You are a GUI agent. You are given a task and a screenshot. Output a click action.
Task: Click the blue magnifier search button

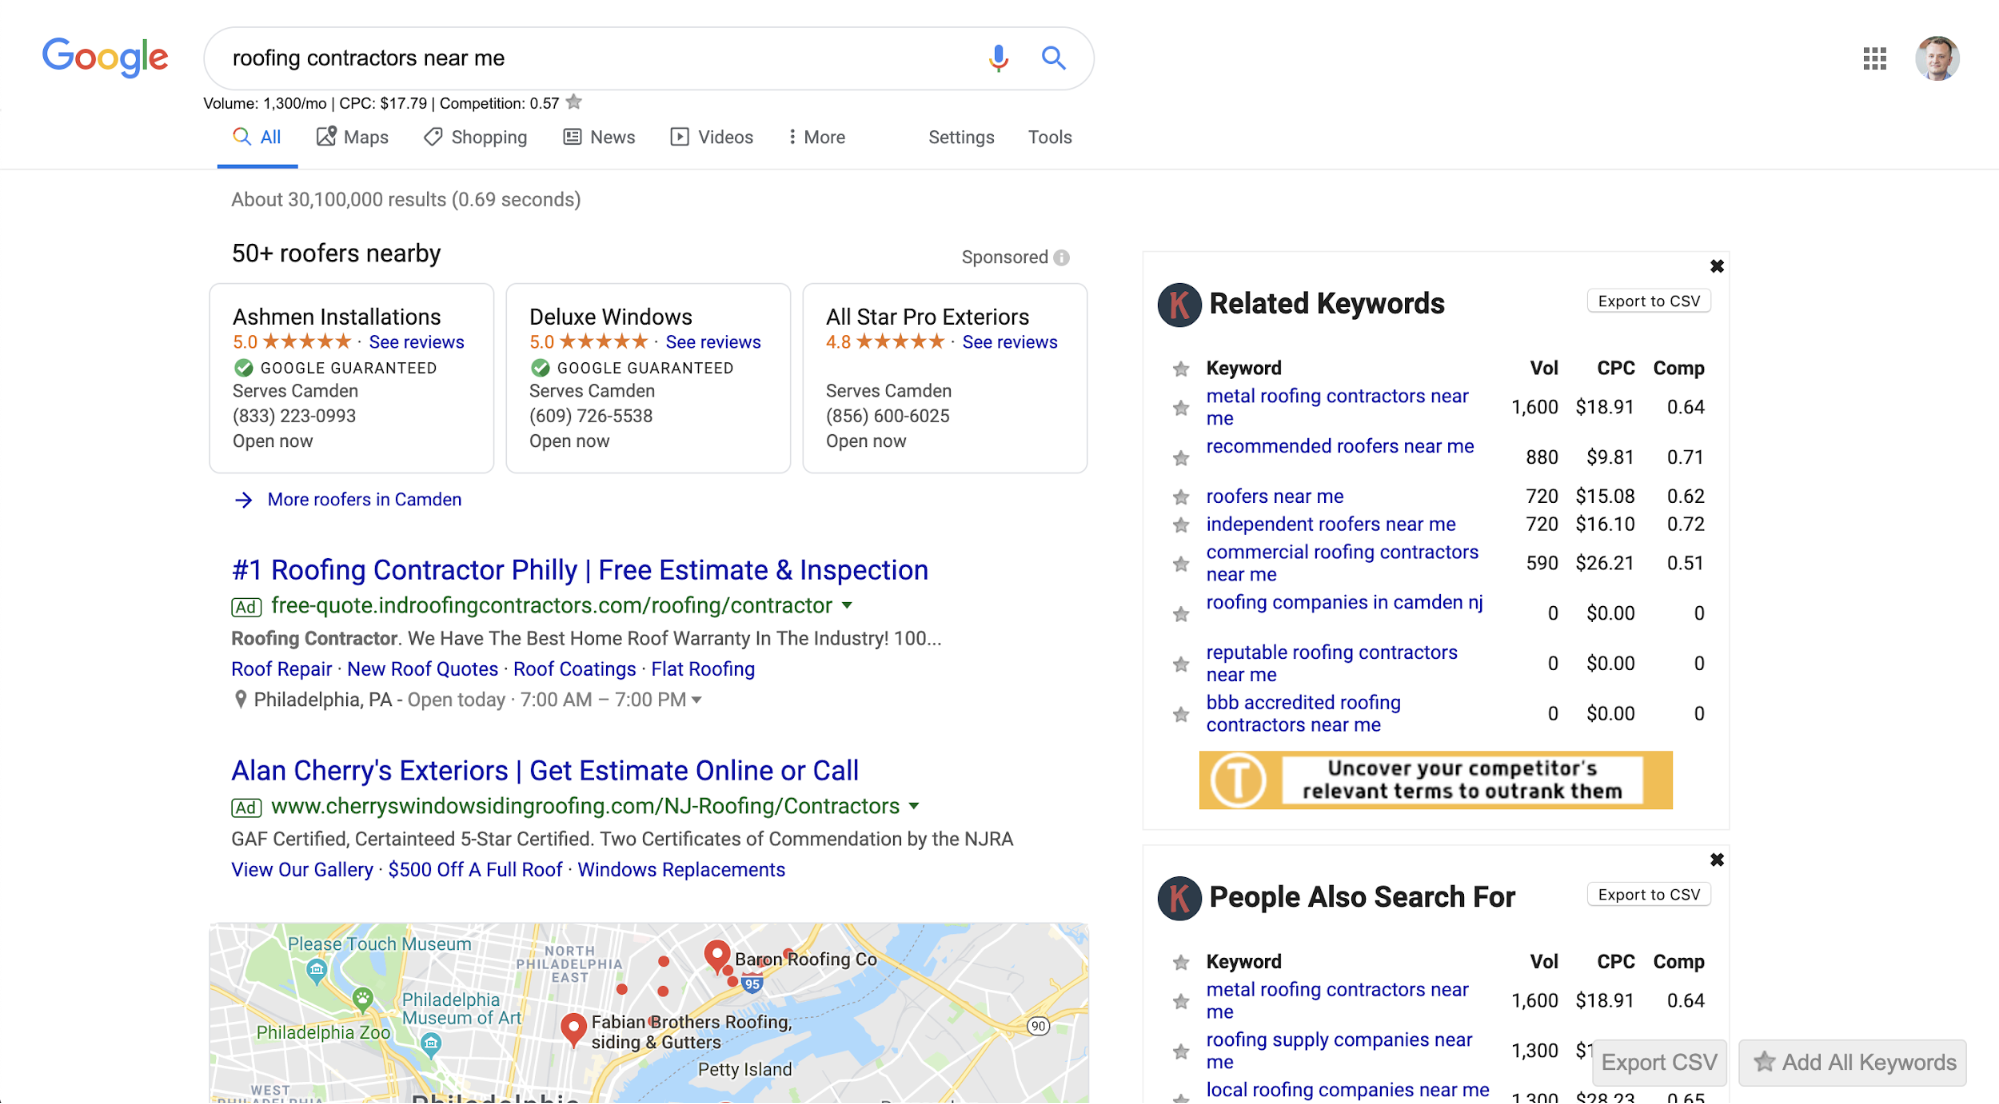click(1053, 58)
